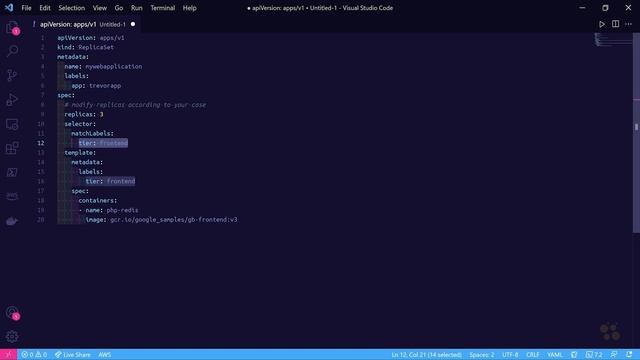
Task: Open the Help menu
Action: (x=189, y=8)
